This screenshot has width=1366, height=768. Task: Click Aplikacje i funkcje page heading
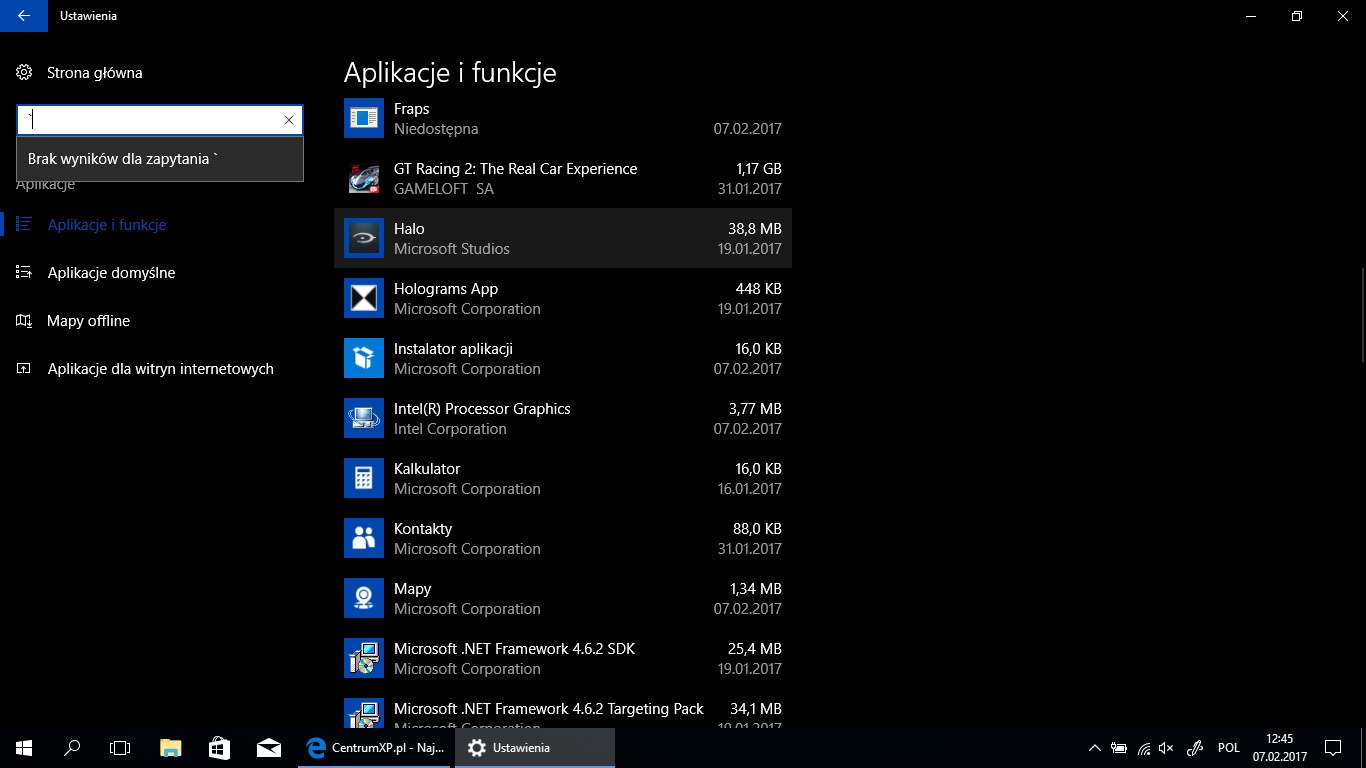450,72
